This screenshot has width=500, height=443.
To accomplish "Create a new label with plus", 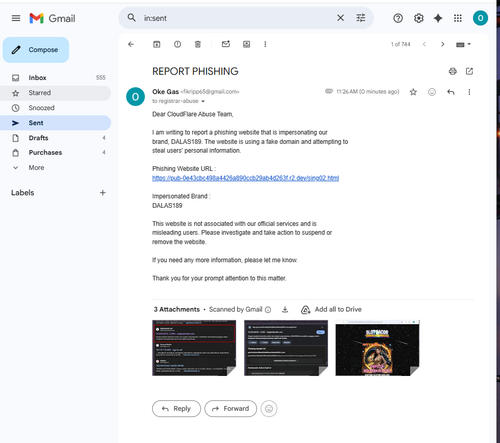I will (103, 193).
